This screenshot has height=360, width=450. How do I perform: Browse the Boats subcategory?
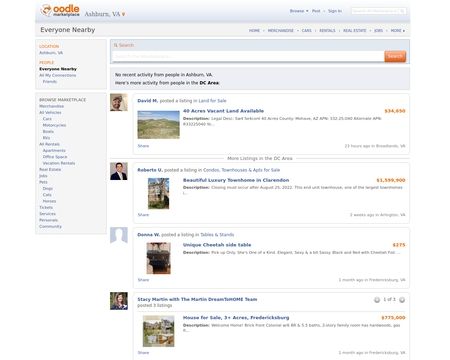tap(48, 131)
